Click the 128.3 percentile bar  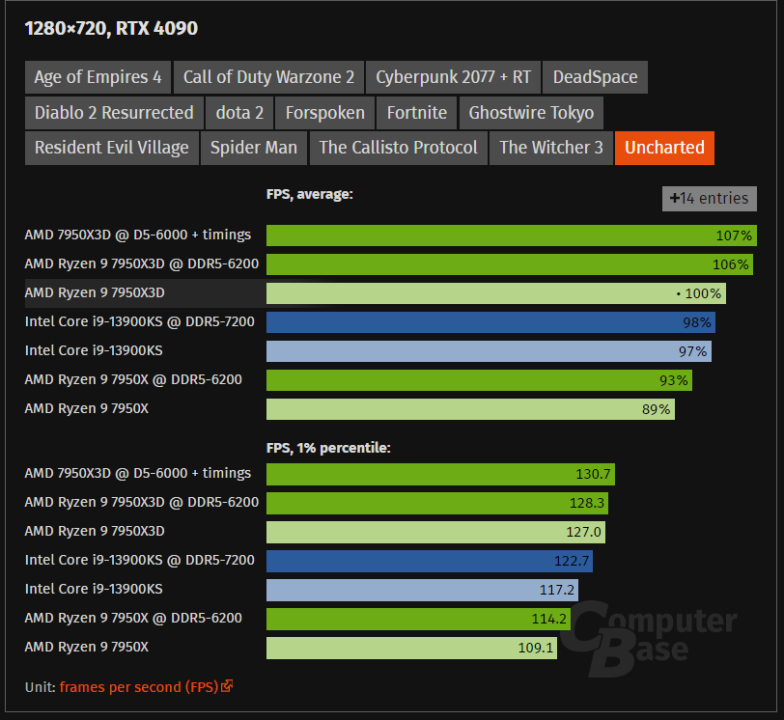tap(438, 503)
